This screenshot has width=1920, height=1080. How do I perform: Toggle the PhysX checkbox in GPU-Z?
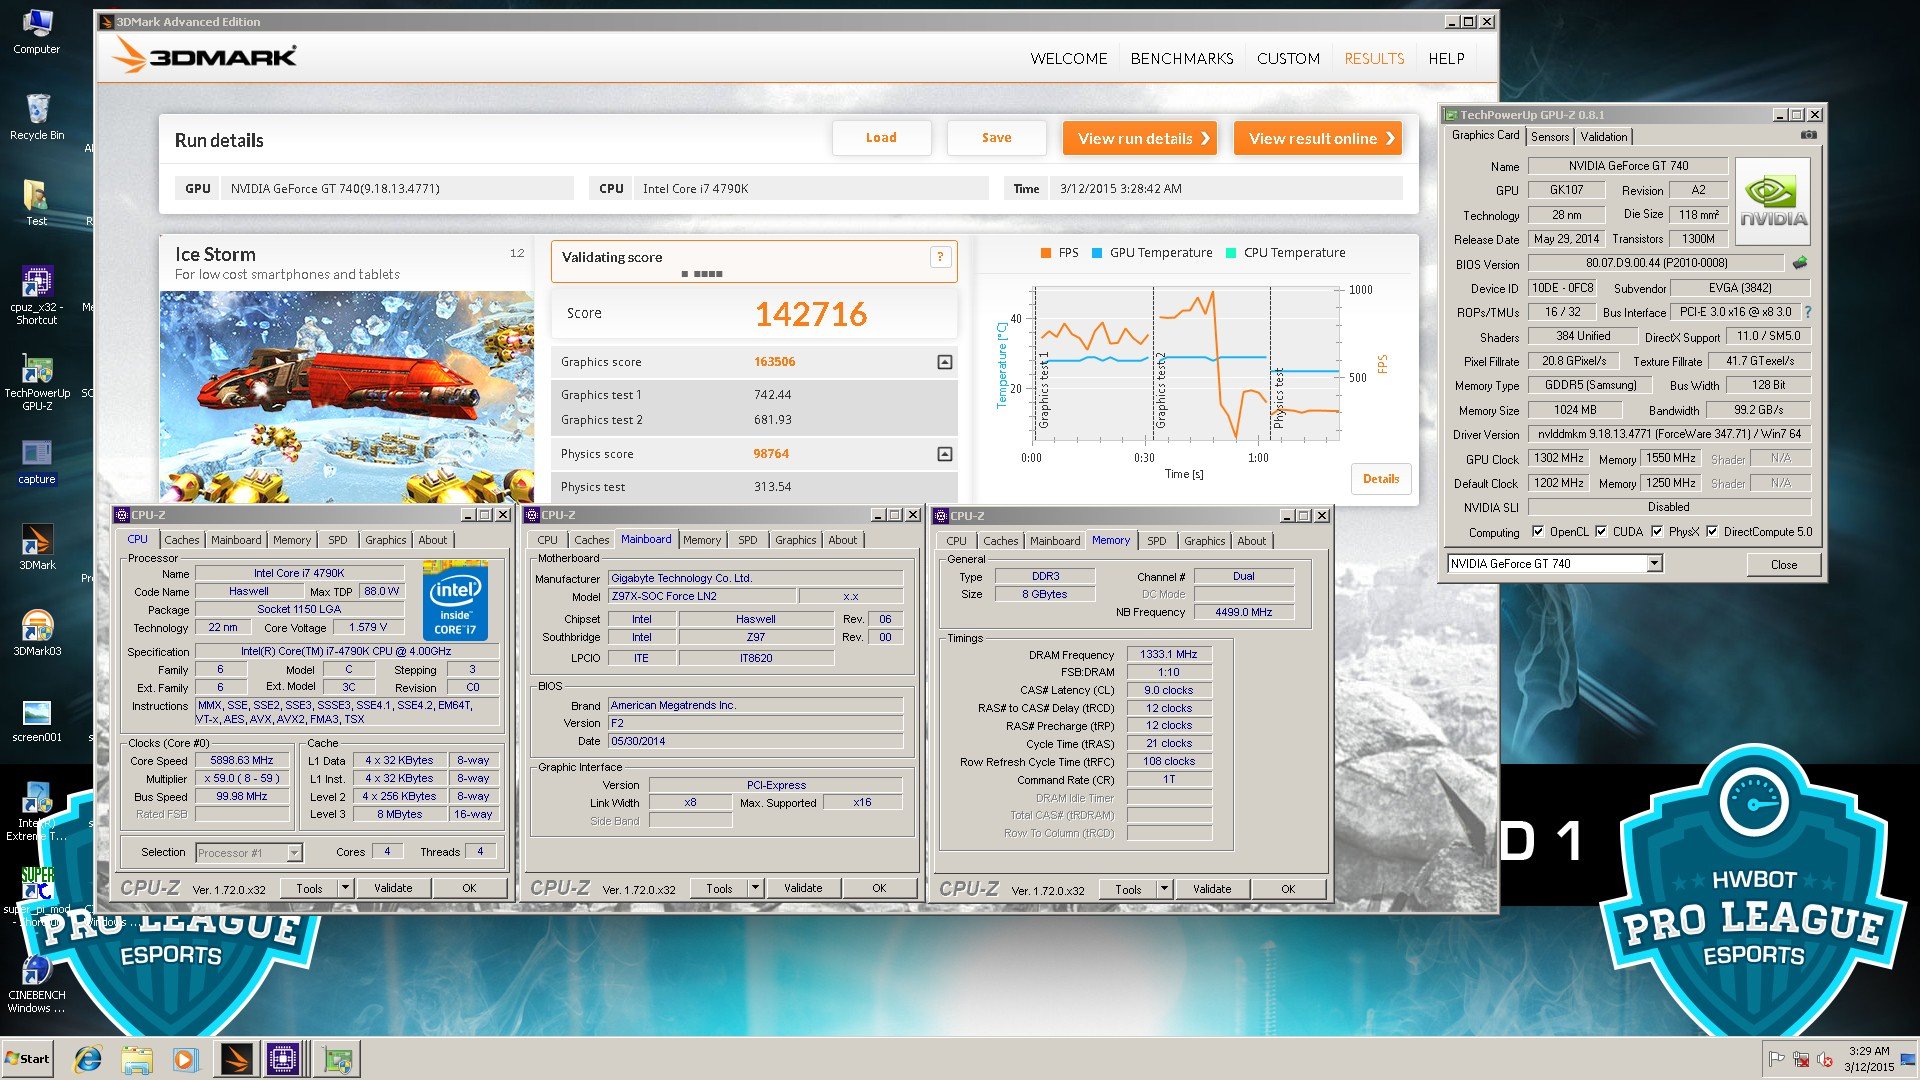(1657, 532)
